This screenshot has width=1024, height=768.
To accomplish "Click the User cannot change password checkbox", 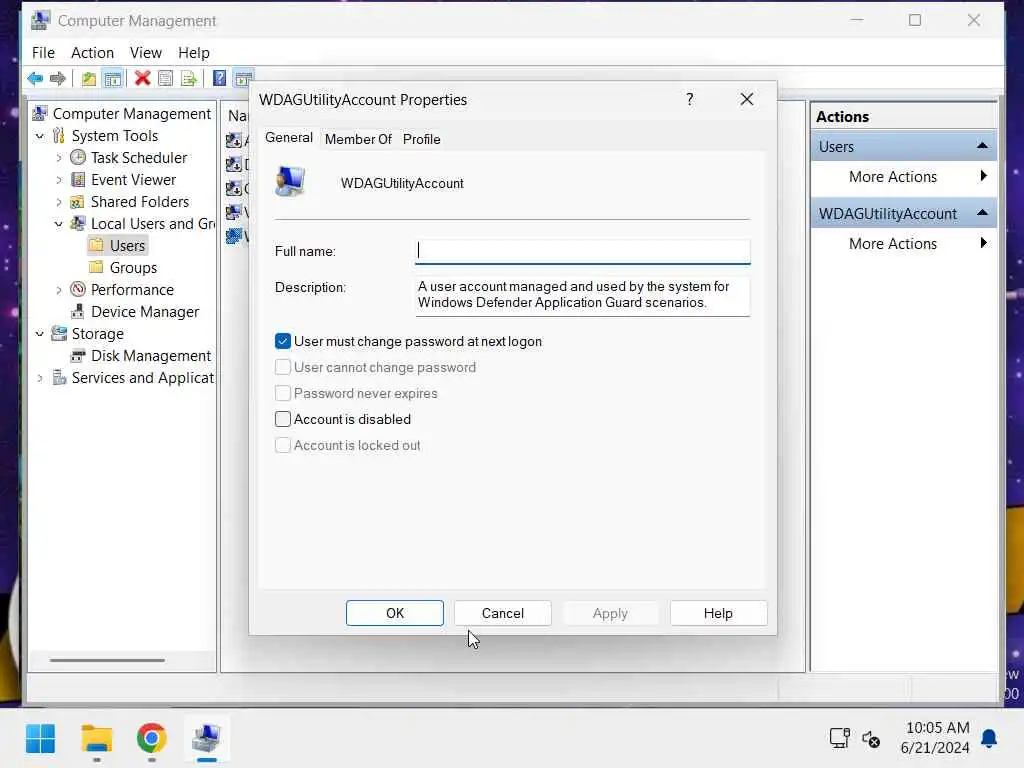I will (283, 367).
